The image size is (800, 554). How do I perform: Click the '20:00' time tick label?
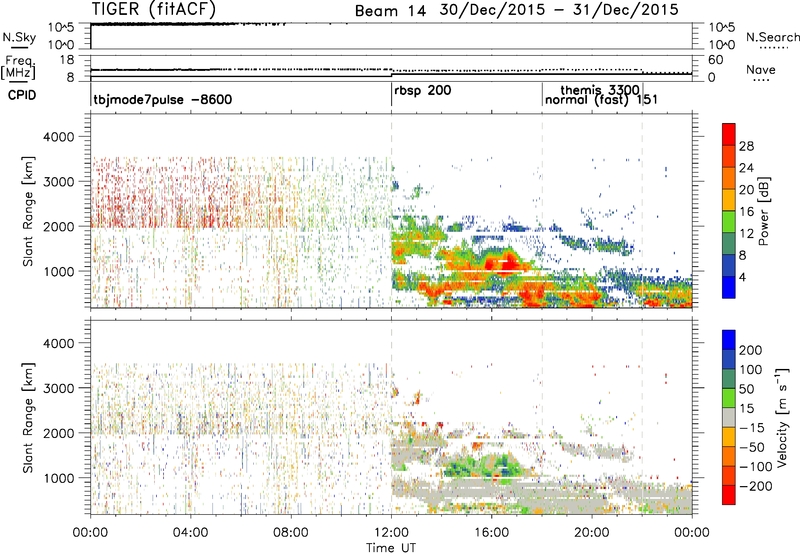pyautogui.click(x=592, y=533)
